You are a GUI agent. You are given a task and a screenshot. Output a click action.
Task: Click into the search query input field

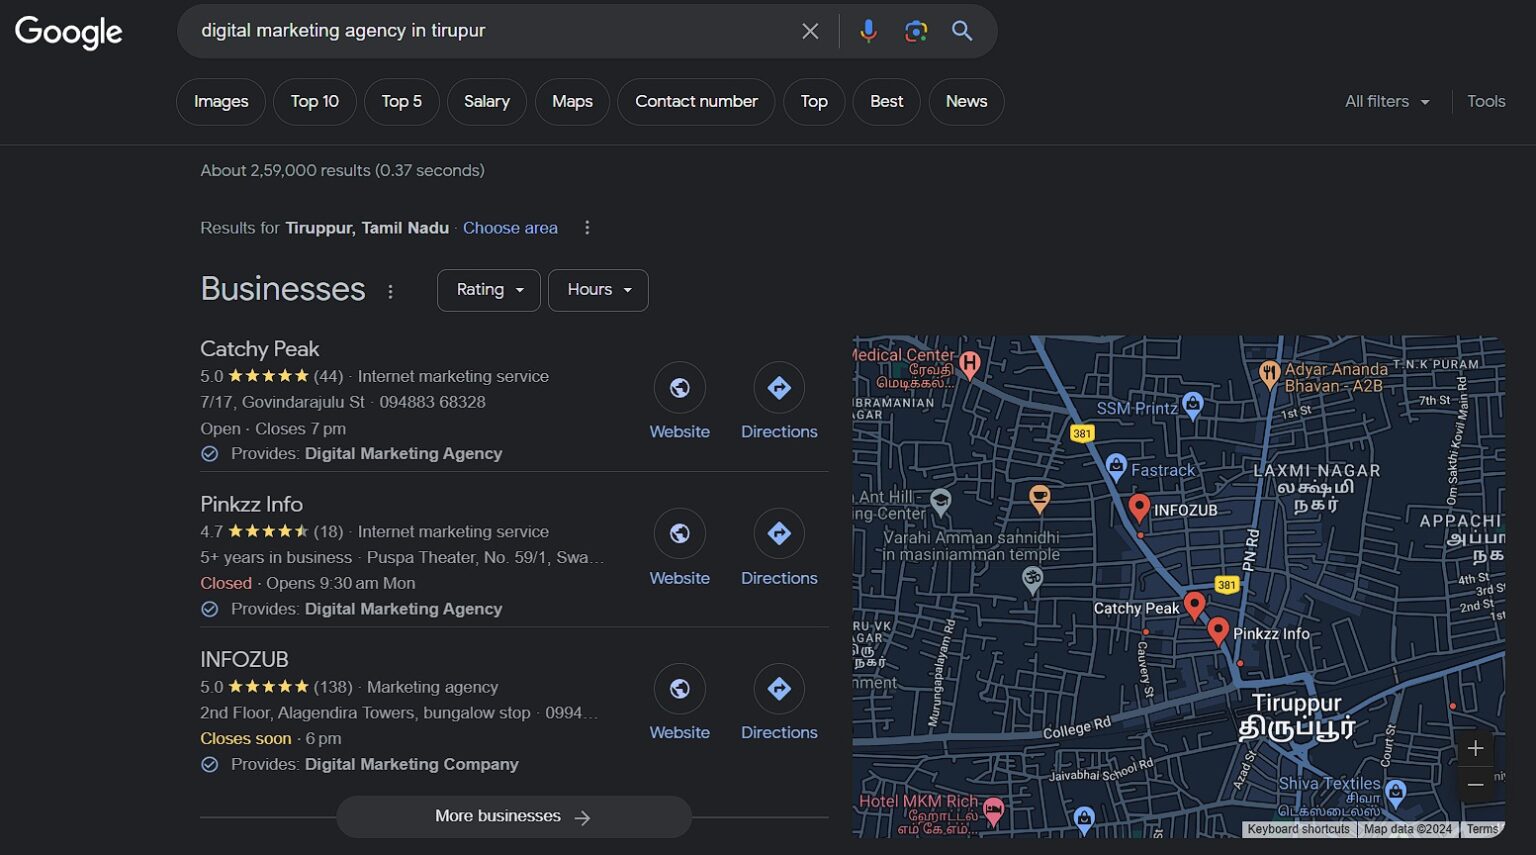point(490,31)
